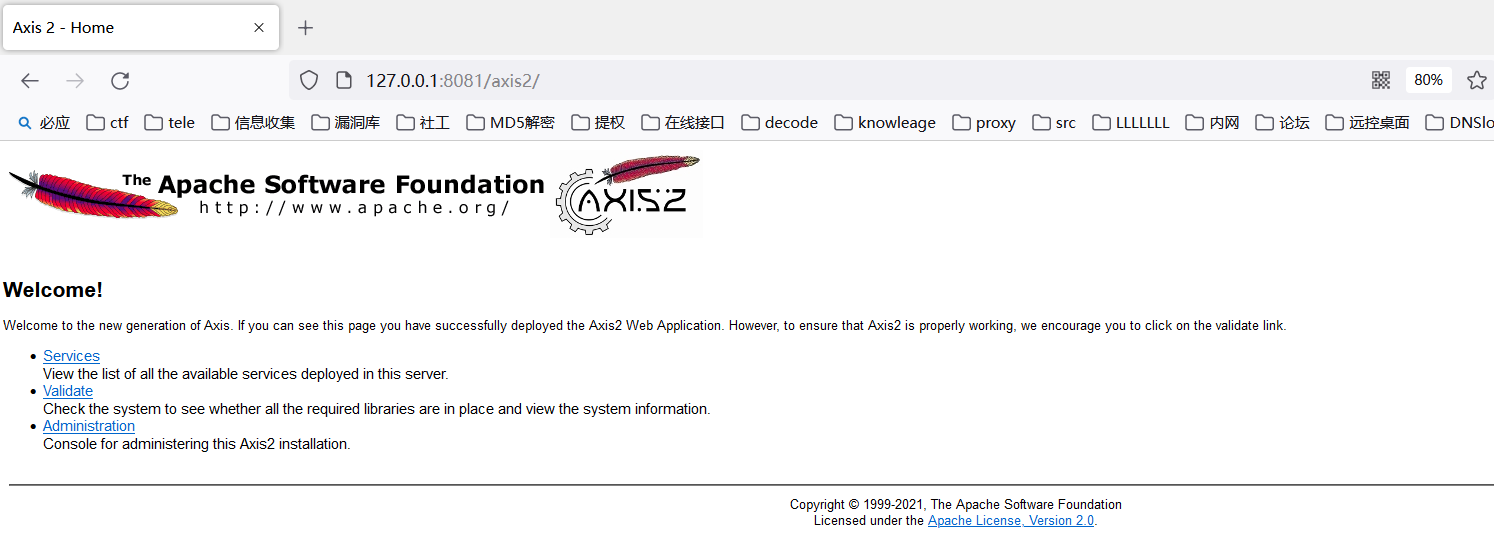Open the decode bookmarks folder

click(780, 122)
